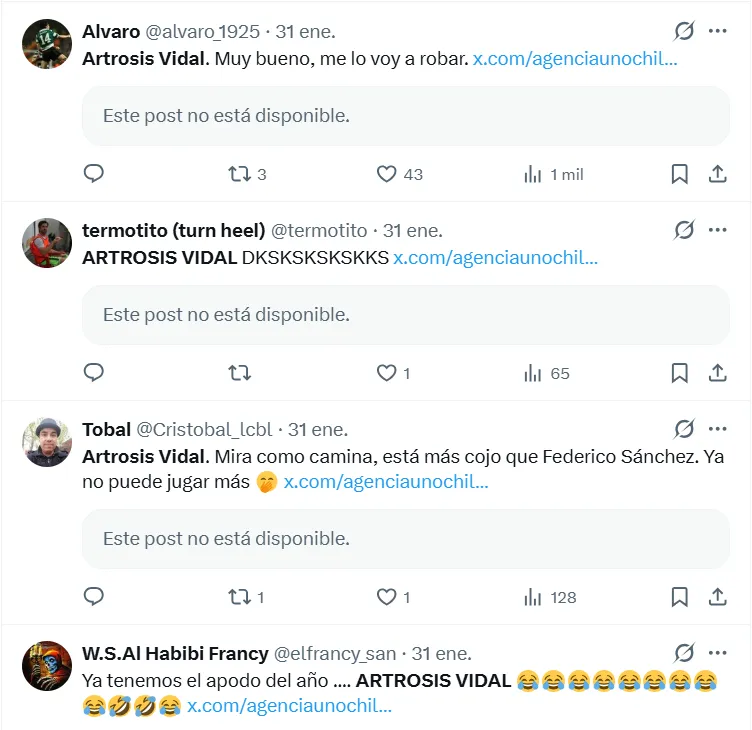Bookmark Alvaro's post
This screenshot has height=730, width=752.
point(679,174)
